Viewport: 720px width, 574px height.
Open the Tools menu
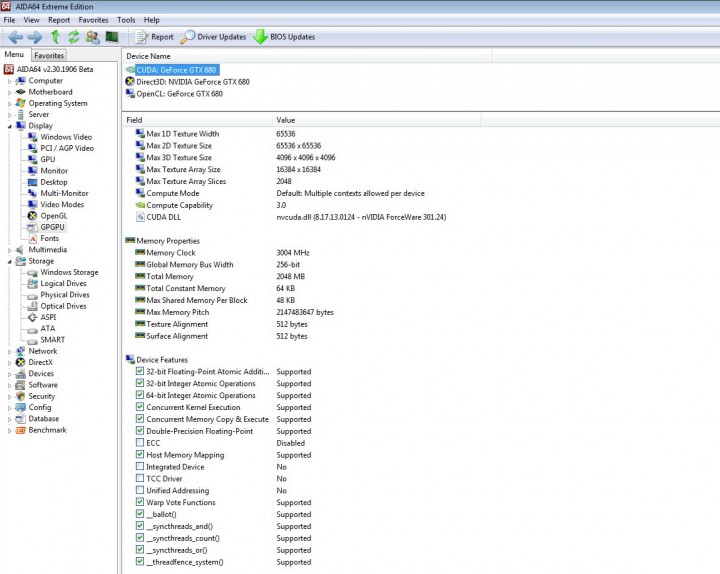point(126,20)
